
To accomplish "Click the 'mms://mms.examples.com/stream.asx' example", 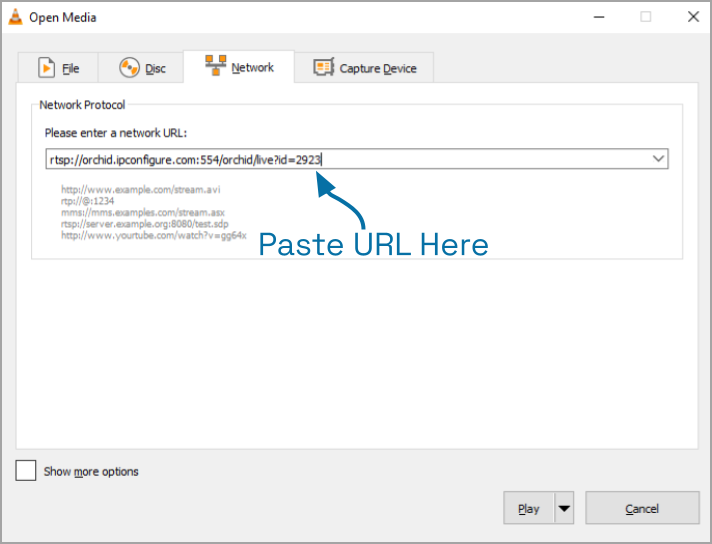I will coord(143,212).
